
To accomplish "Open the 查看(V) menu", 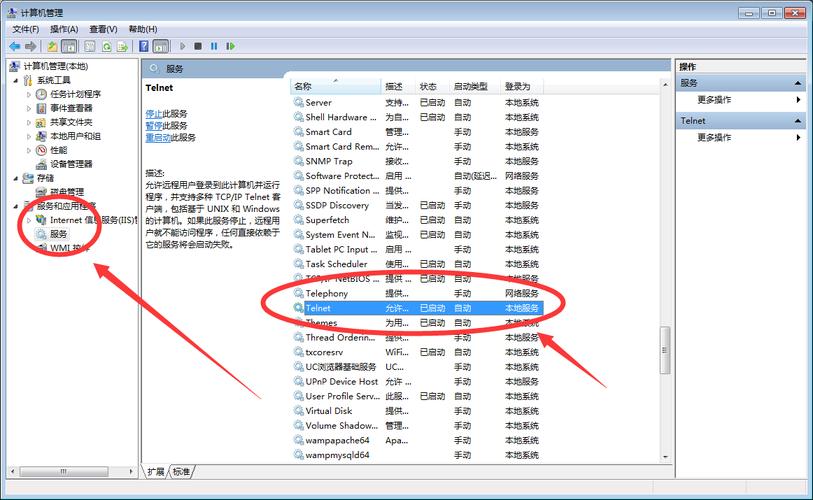I will (x=103, y=29).
